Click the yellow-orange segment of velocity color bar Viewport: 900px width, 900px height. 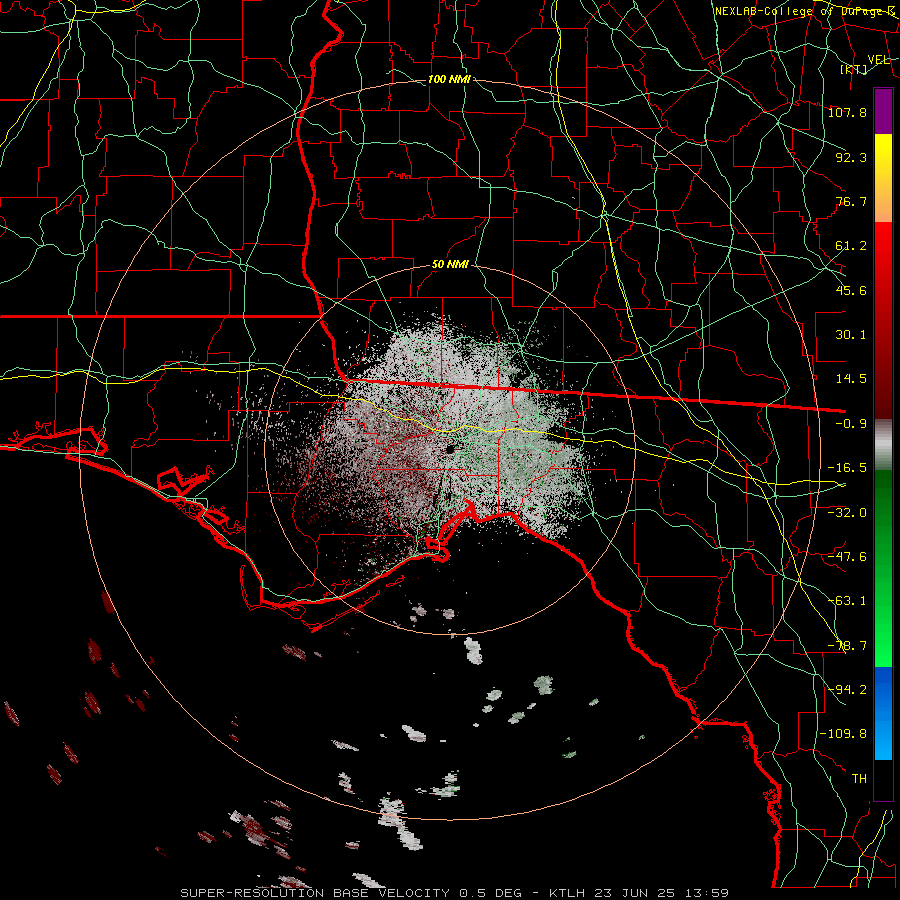click(883, 178)
